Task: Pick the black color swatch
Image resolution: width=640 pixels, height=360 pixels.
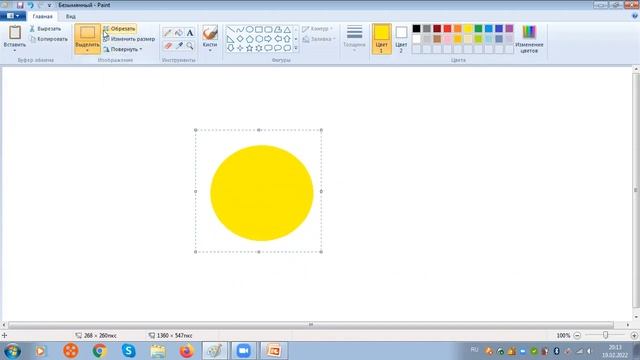Action: pos(416,29)
